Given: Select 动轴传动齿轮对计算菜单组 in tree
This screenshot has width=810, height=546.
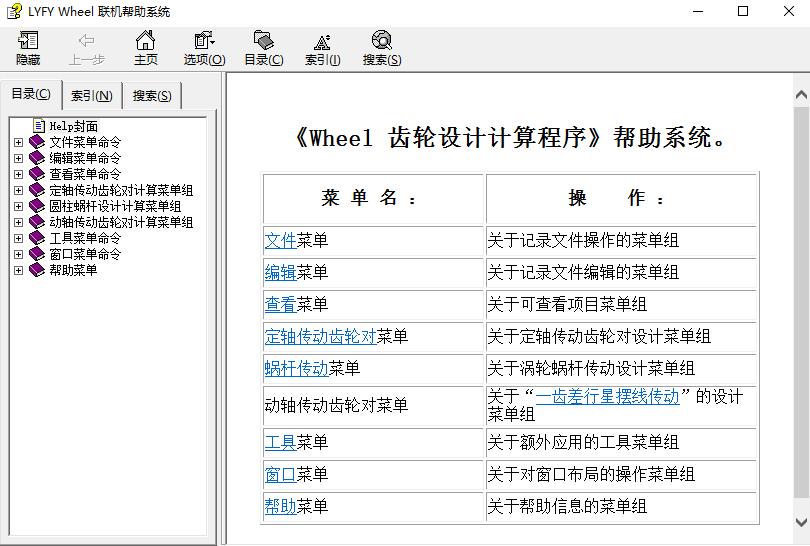Looking at the screenshot, I should 121,222.
